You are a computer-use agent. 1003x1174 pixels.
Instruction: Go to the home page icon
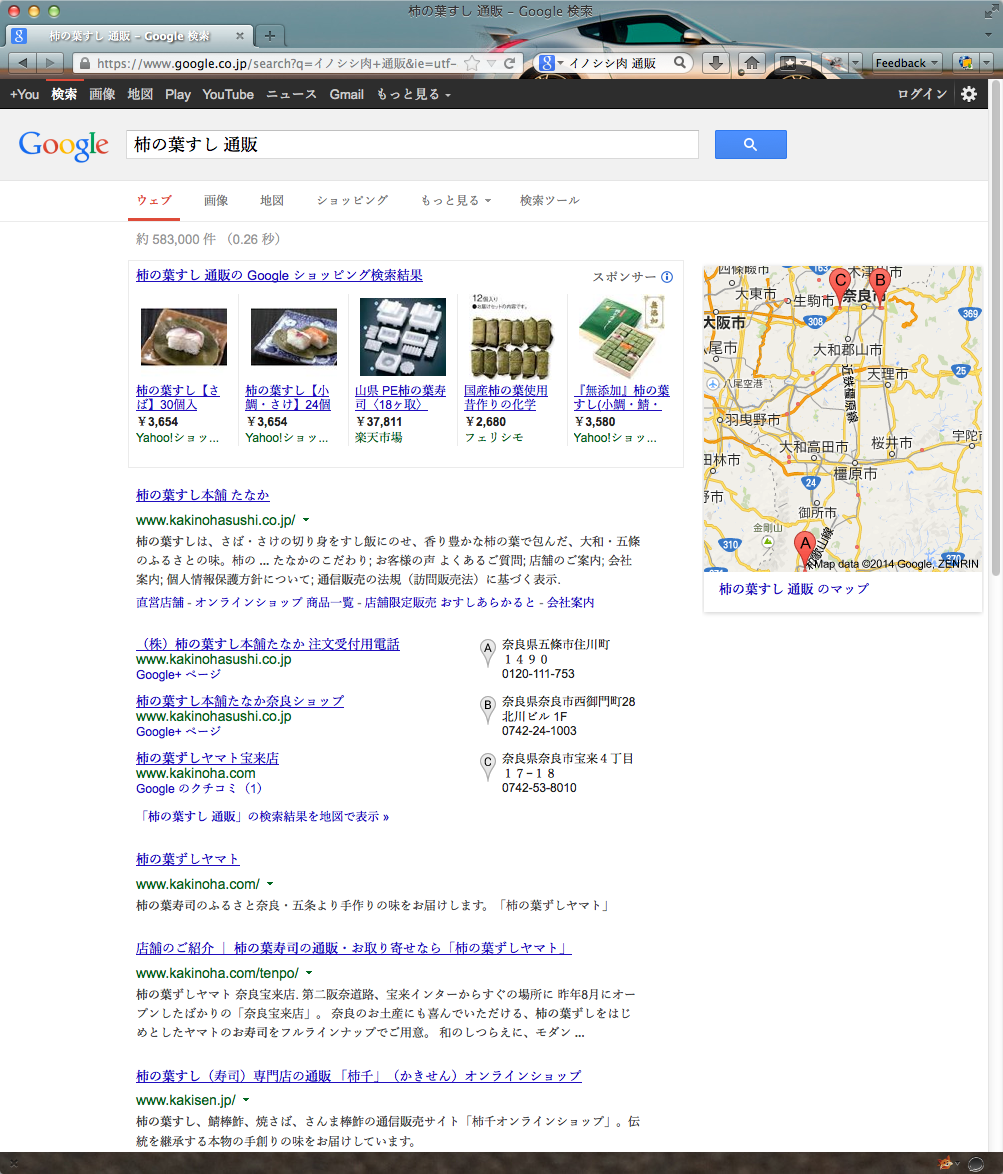pos(752,63)
